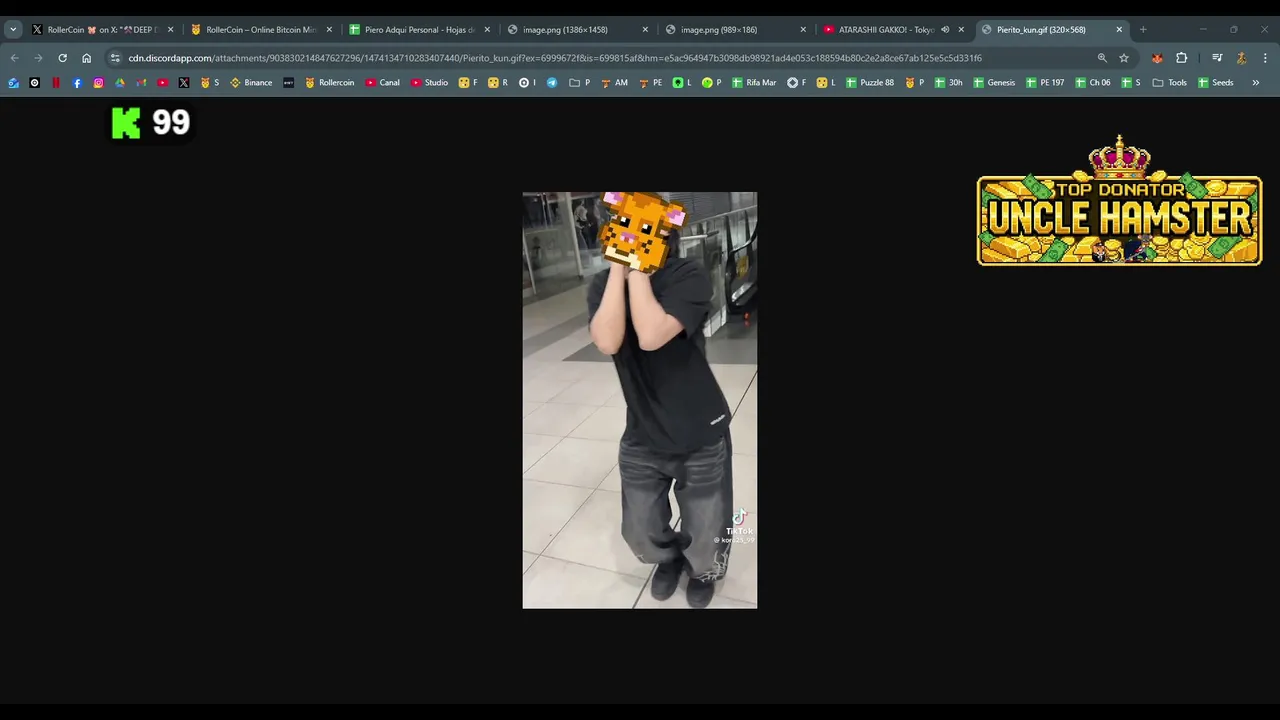Open the Rollercoin bookmark
The width and height of the screenshot is (1280, 720).
(x=329, y=83)
